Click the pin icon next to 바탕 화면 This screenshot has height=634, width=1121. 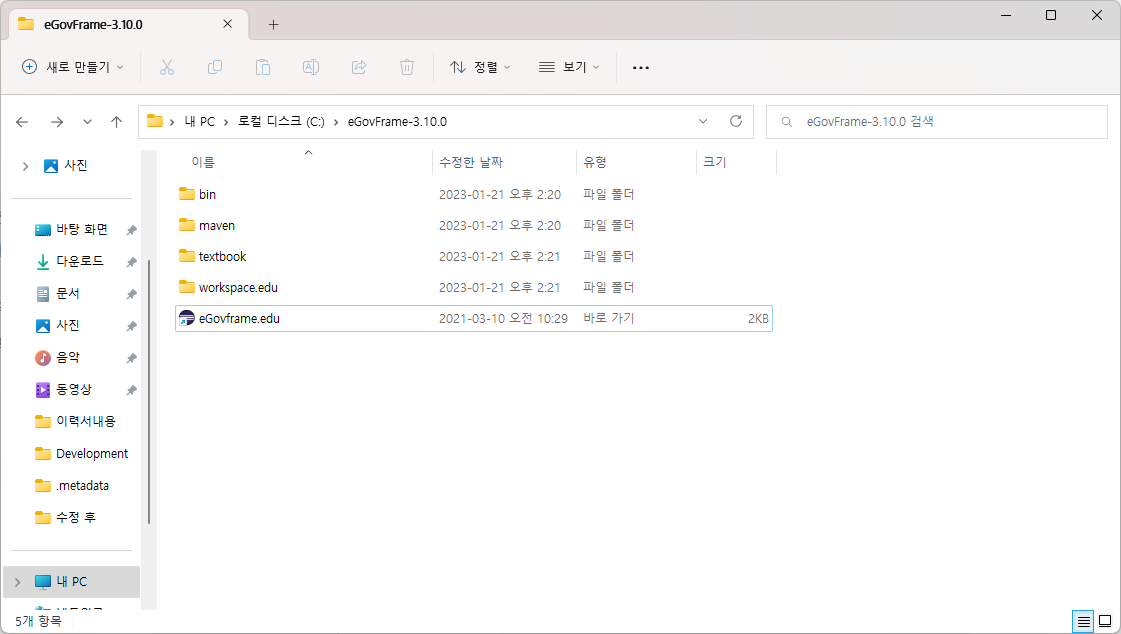[x=132, y=230]
